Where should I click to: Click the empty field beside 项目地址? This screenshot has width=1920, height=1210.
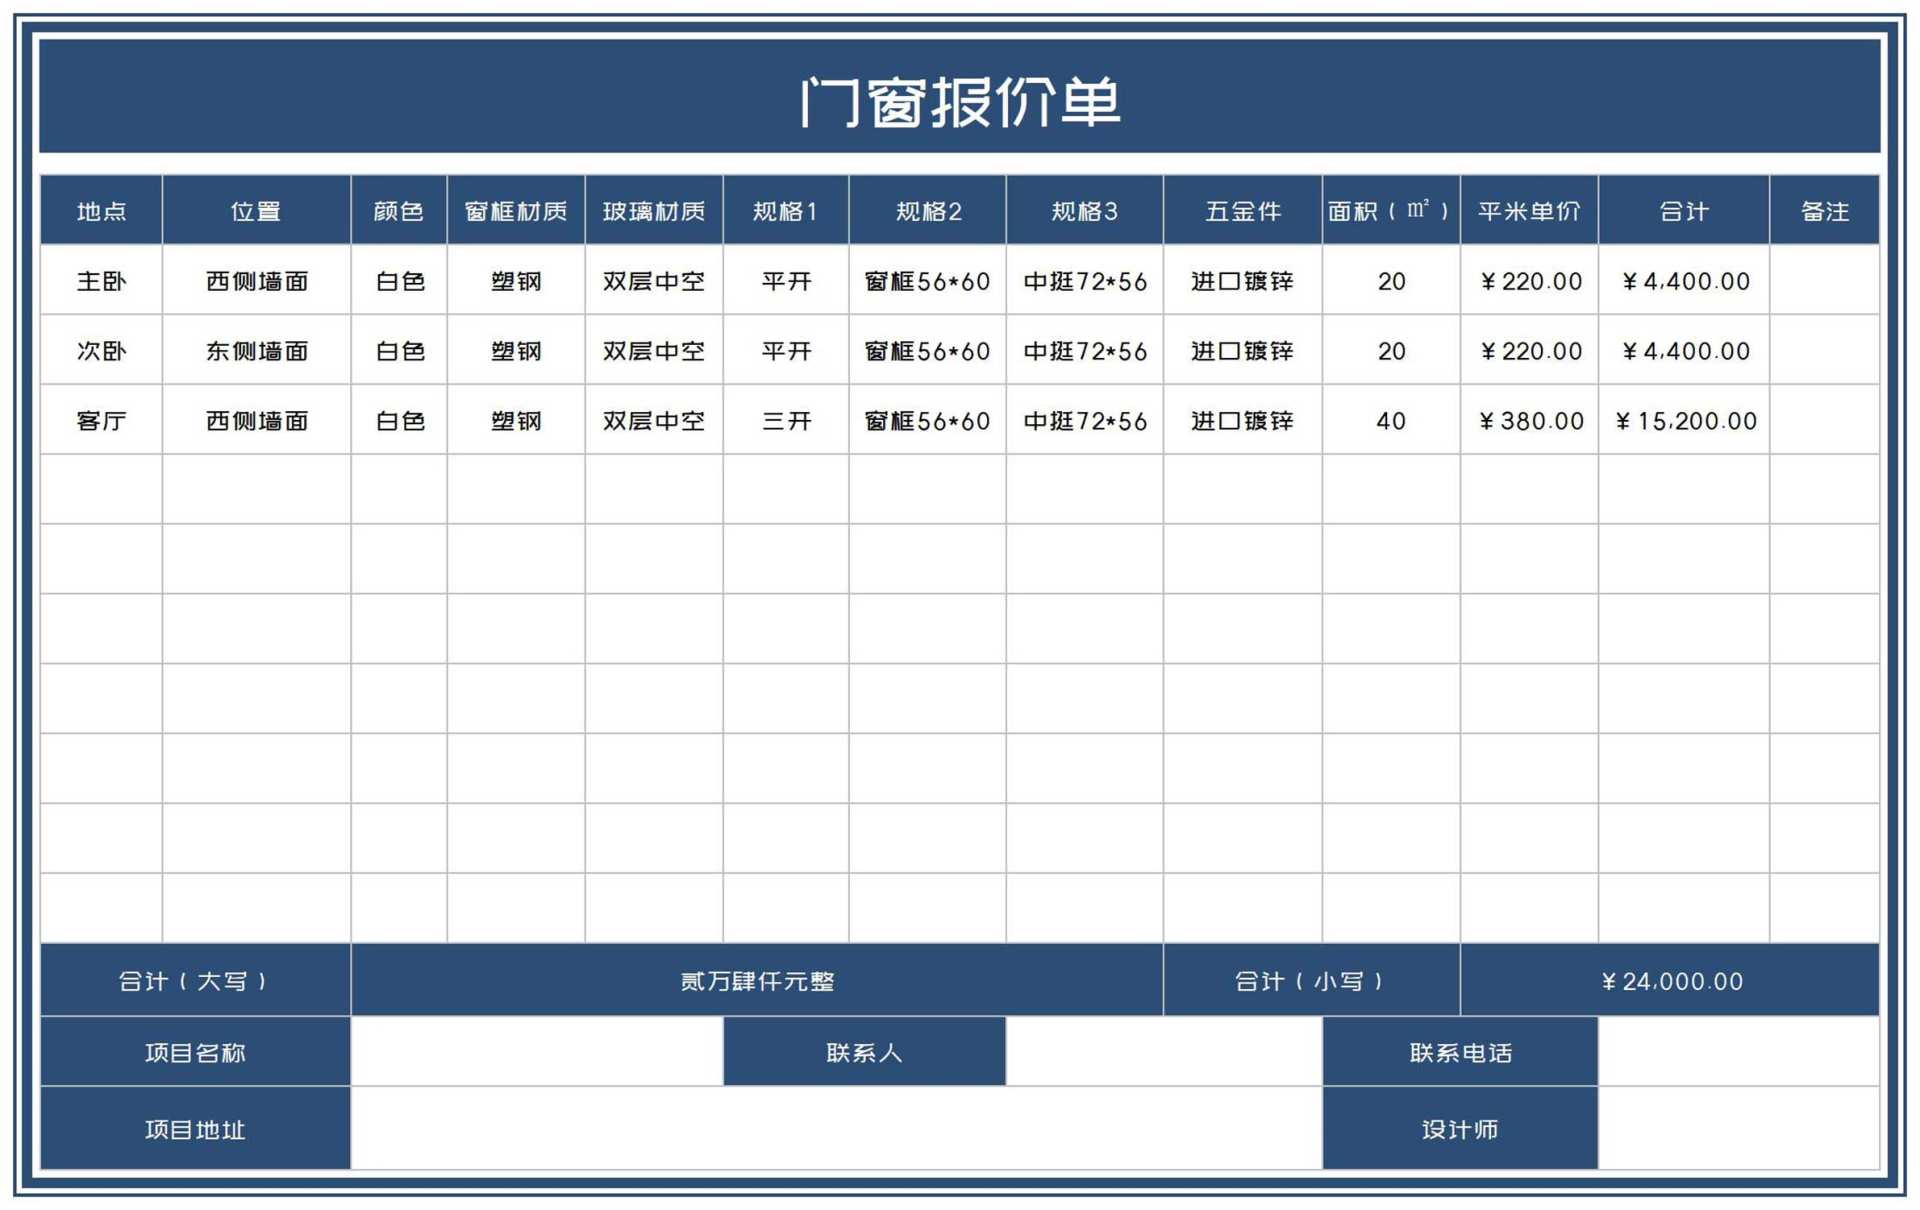[x=836, y=1128]
